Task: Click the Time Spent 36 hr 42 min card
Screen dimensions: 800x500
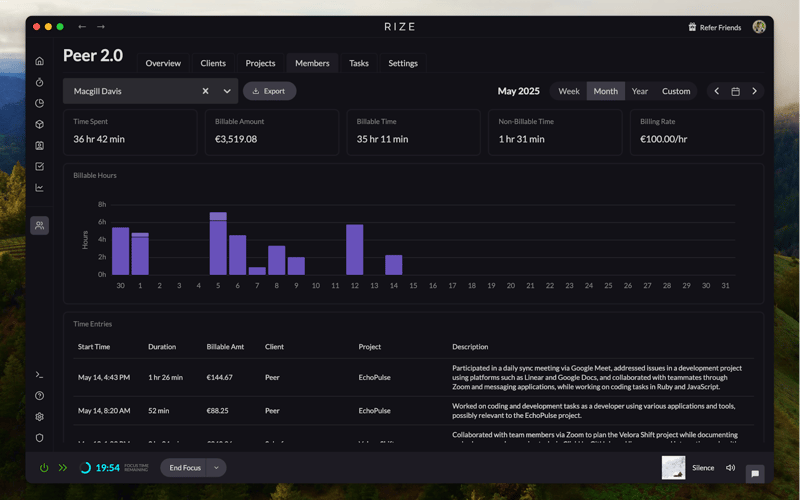Action: point(130,132)
